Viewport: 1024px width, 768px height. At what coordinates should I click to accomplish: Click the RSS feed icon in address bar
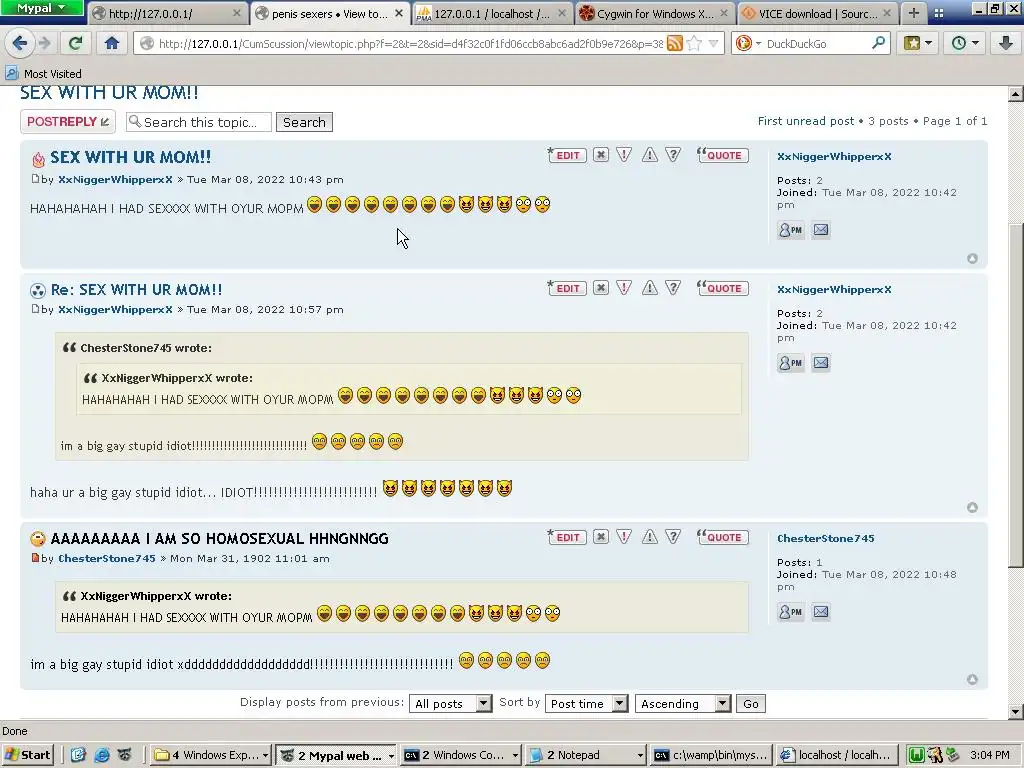675,43
